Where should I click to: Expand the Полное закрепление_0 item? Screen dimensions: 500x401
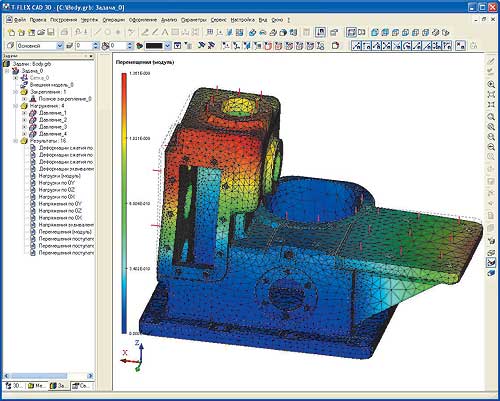click(x=24, y=99)
